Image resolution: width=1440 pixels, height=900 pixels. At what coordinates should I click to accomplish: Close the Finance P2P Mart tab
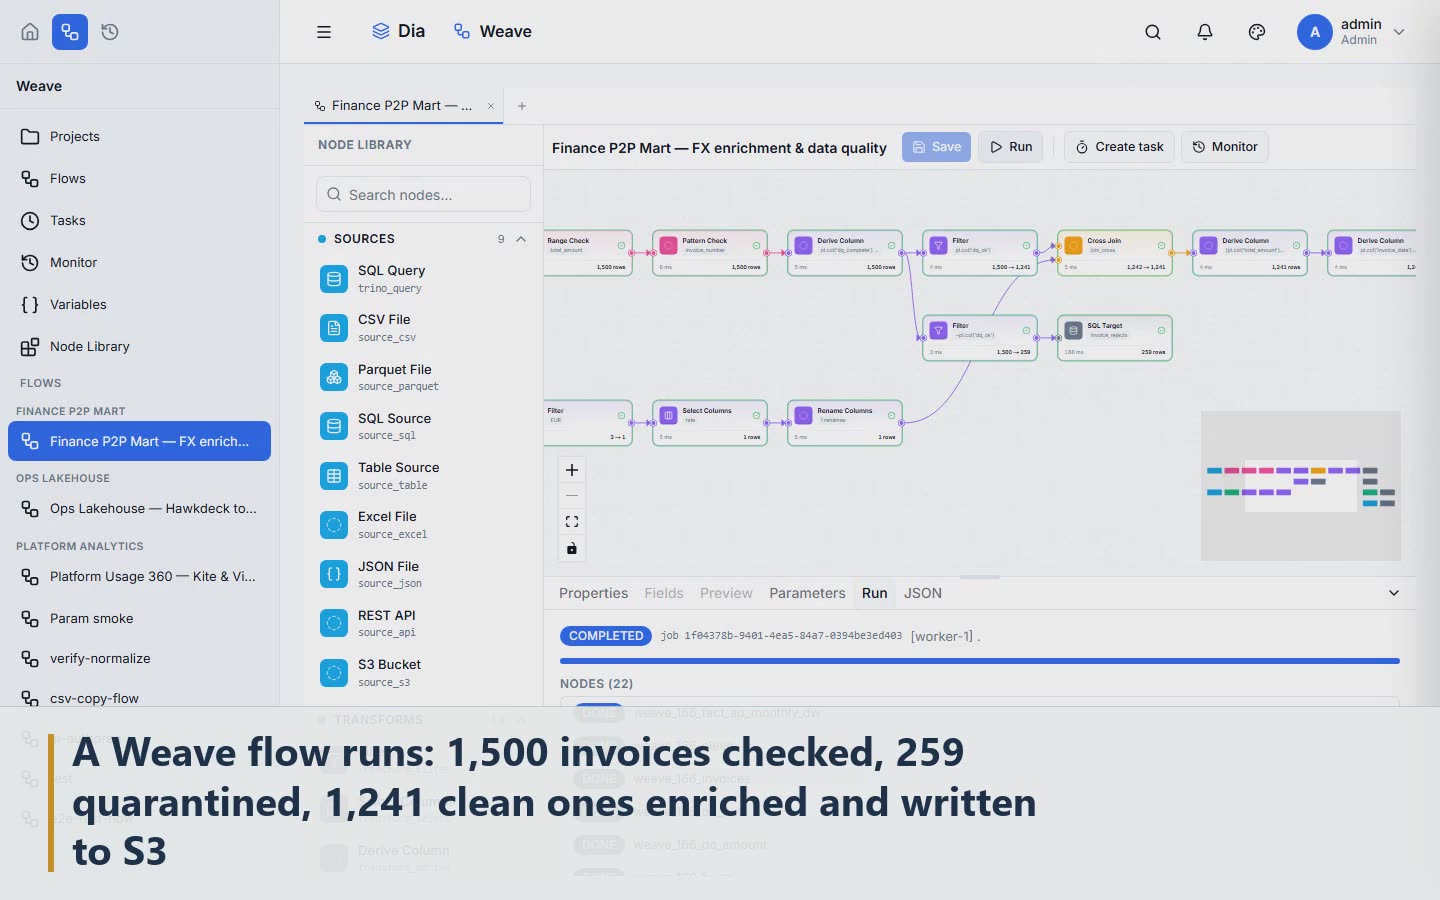pos(491,106)
